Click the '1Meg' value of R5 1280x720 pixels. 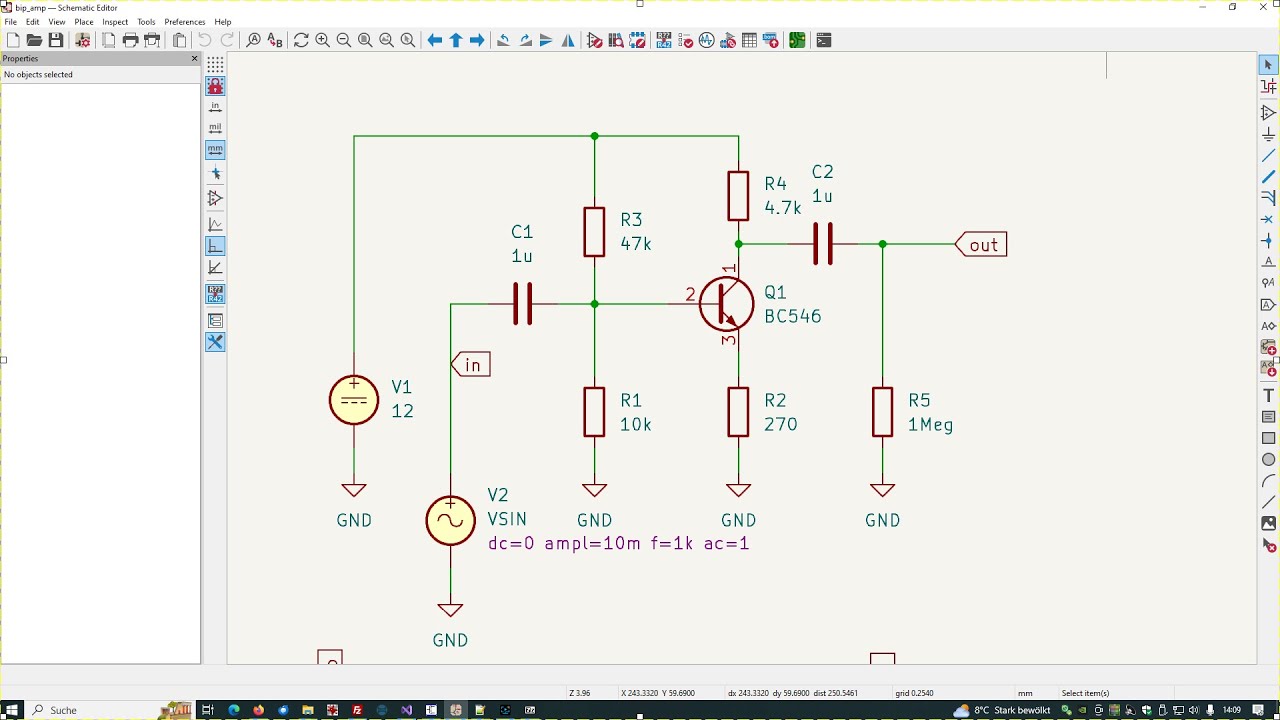[930, 425]
